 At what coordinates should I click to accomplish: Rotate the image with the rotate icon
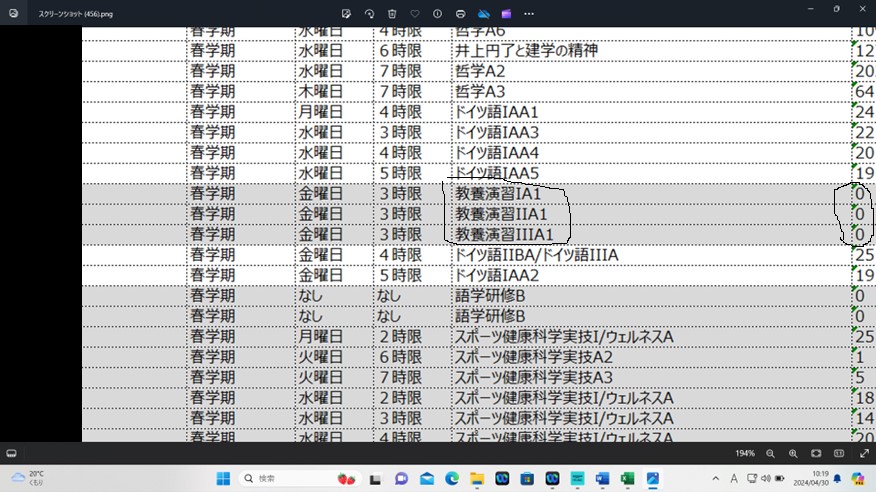tap(369, 13)
